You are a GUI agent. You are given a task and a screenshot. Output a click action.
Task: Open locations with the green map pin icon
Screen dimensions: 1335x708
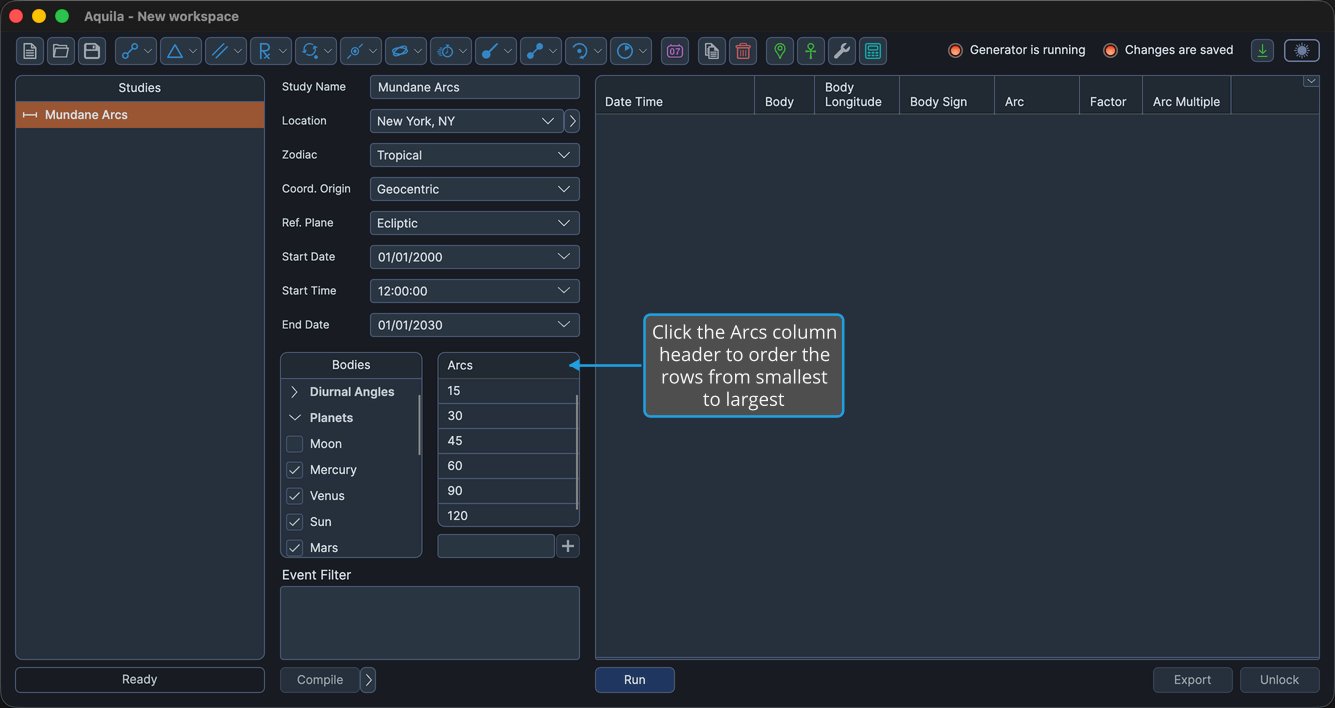pos(780,51)
